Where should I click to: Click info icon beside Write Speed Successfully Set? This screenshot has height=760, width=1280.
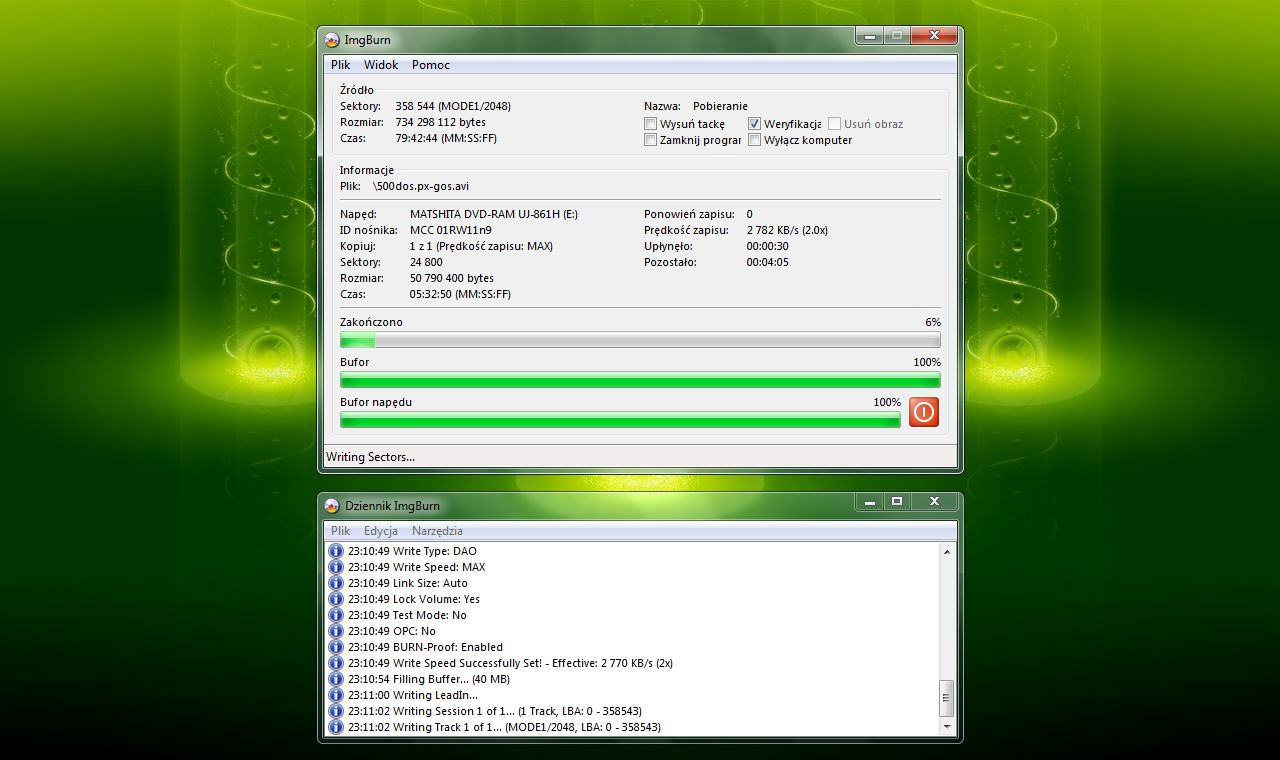pyautogui.click(x=336, y=663)
